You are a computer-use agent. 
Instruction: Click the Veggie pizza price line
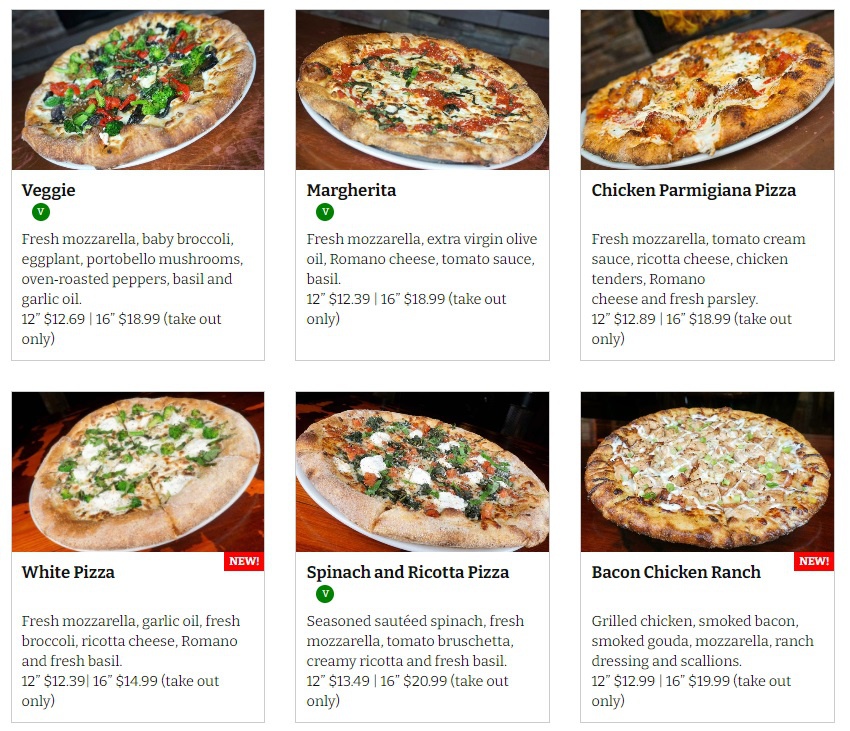(x=121, y=329)
